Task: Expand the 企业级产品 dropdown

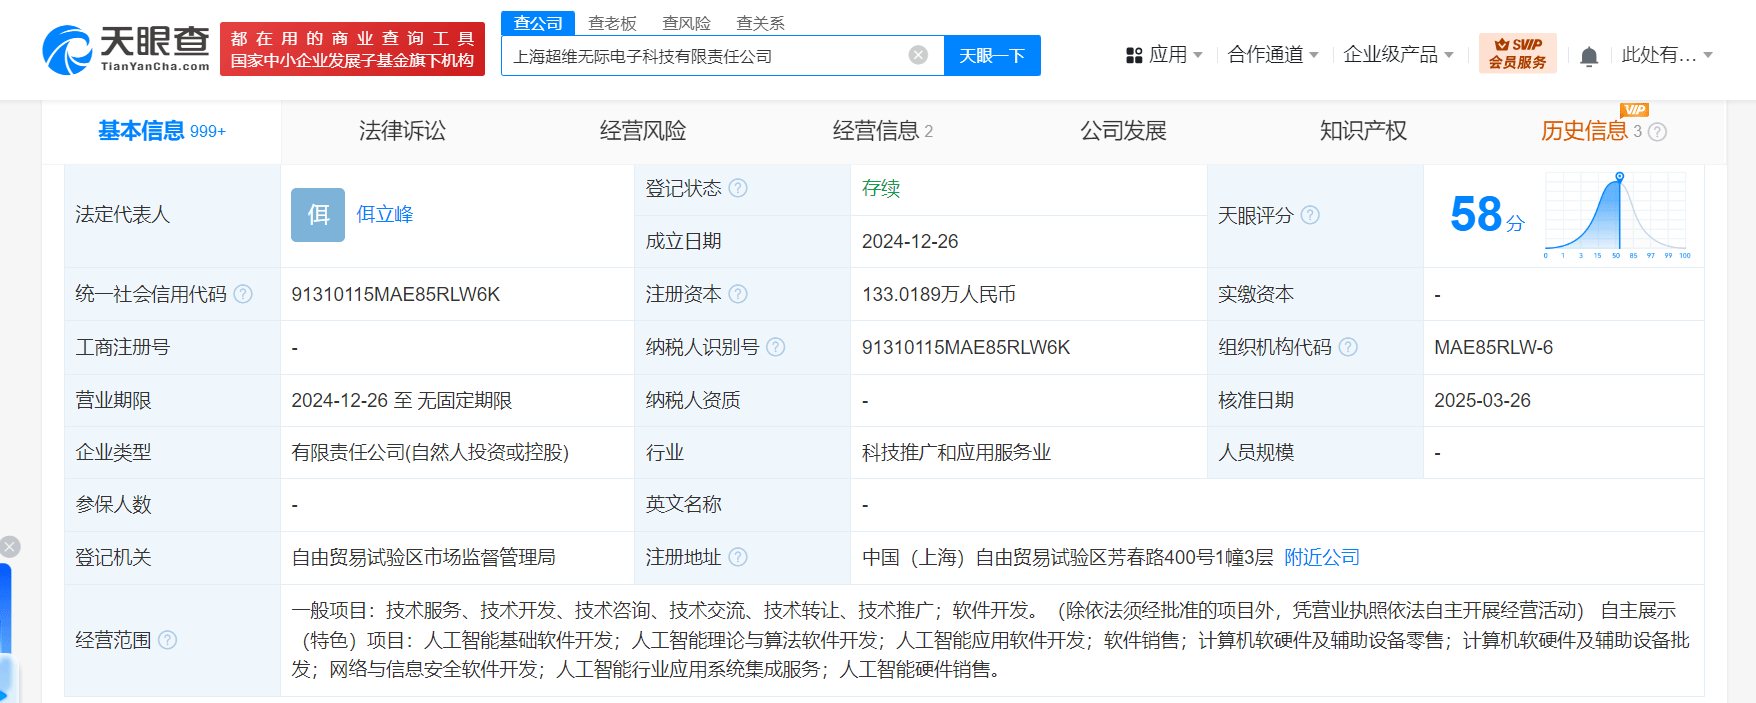Action: tap(1398, 55)
